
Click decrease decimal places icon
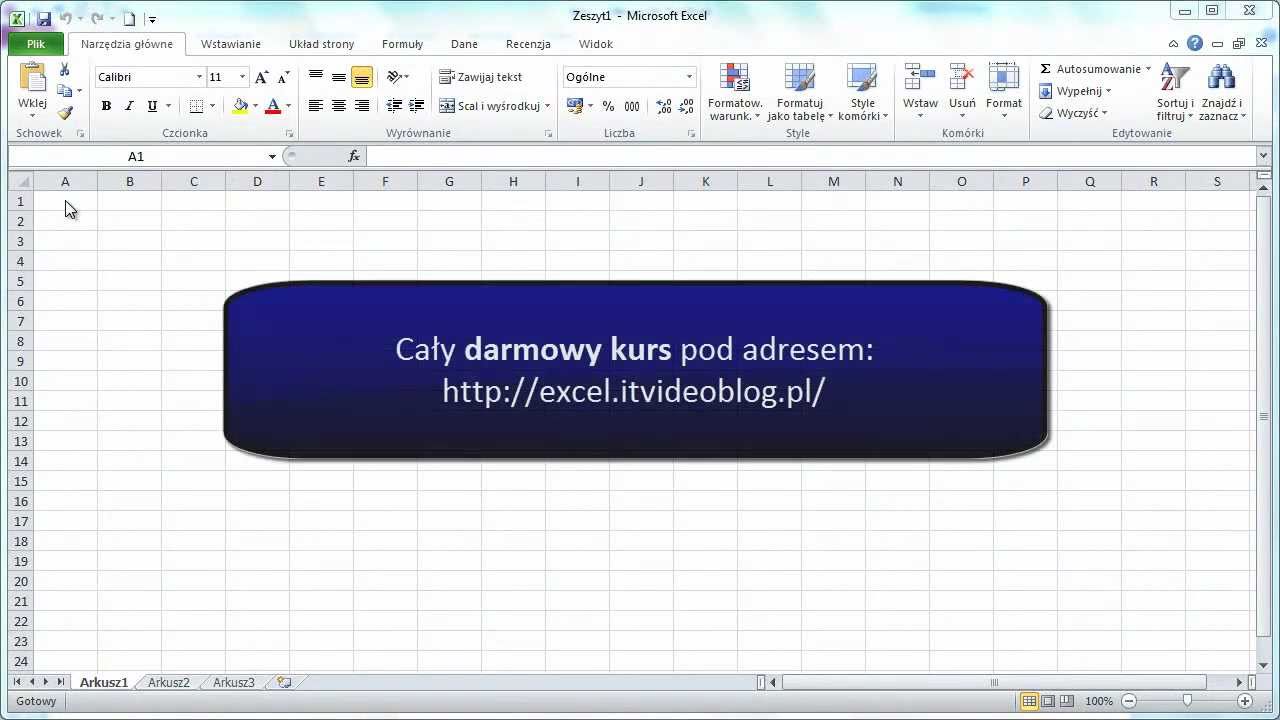tap(687, 106)
